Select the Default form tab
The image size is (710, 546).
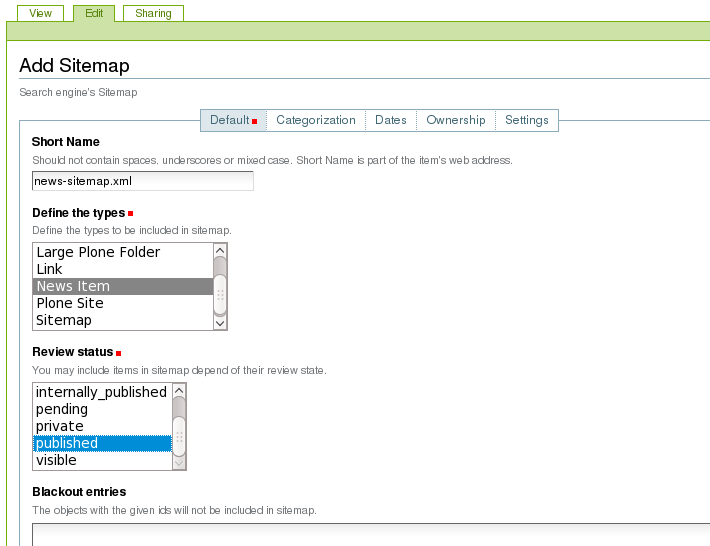[x=230, y=120]
